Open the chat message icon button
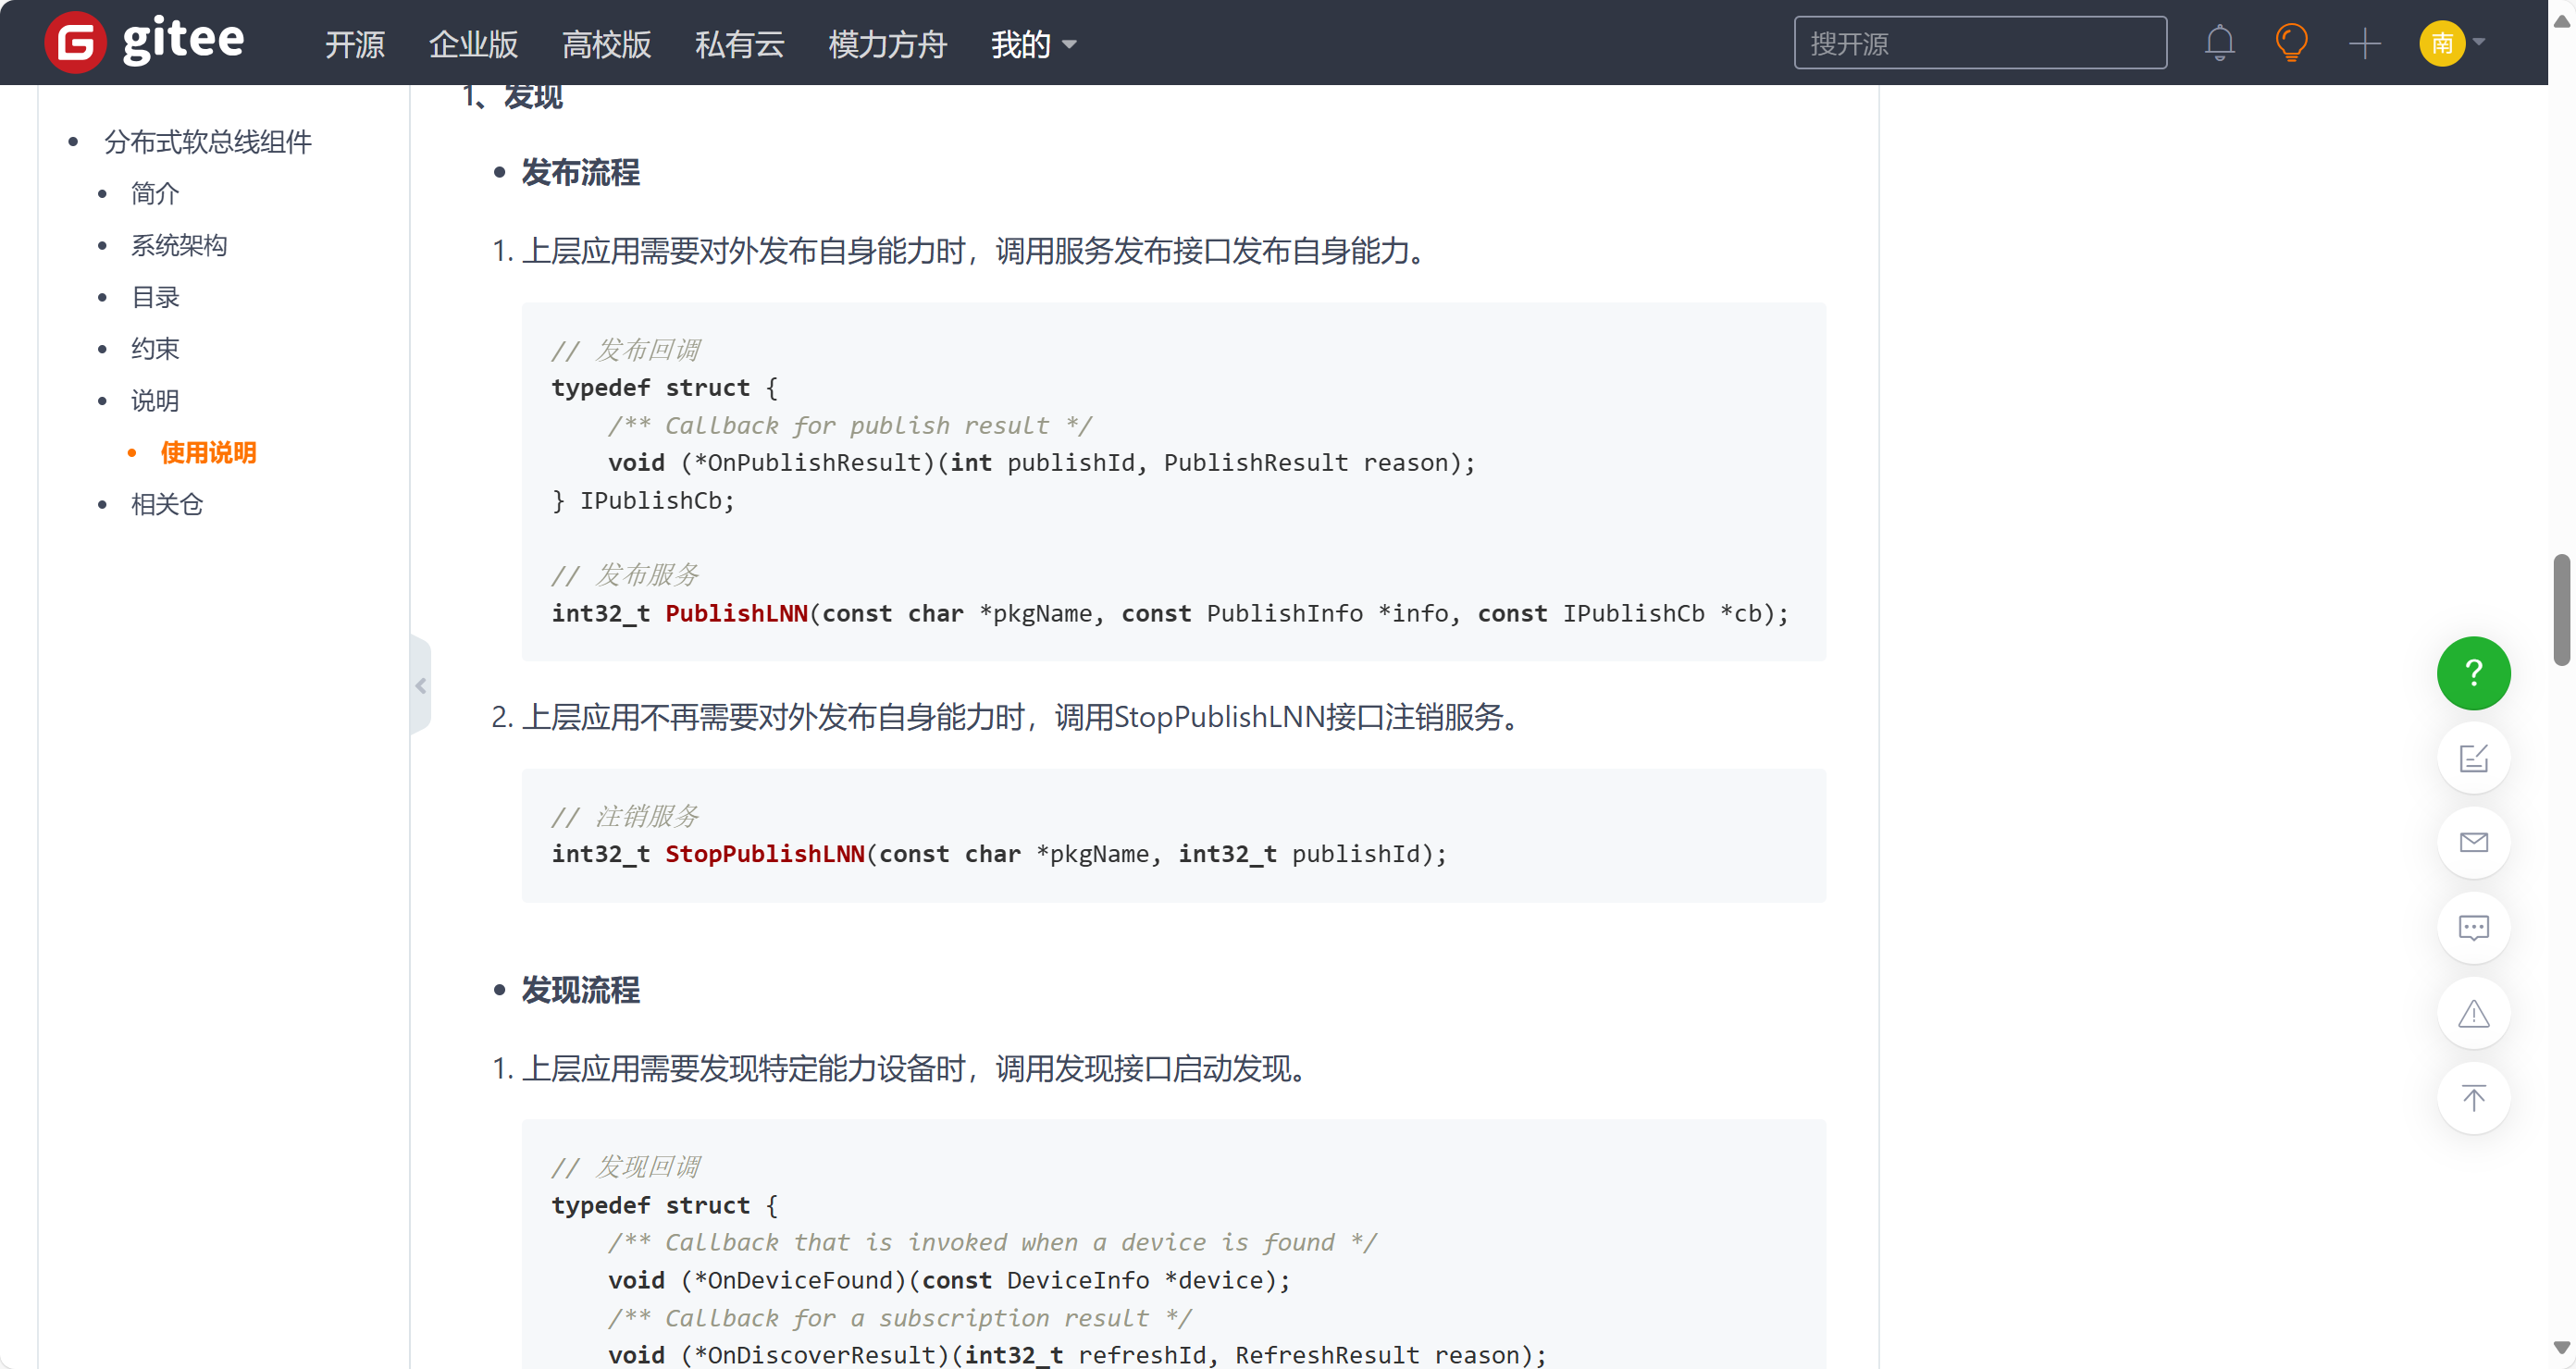The image size is (2576, 1369). click(x=2472, y=928)
